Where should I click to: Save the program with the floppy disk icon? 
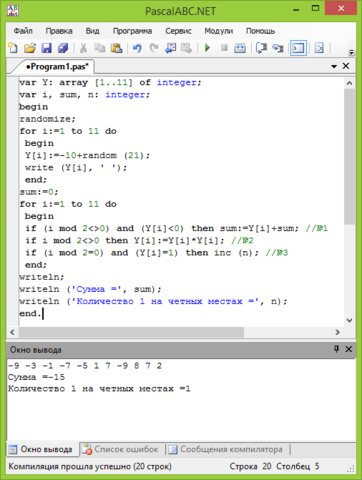click(x=46, y=48)
